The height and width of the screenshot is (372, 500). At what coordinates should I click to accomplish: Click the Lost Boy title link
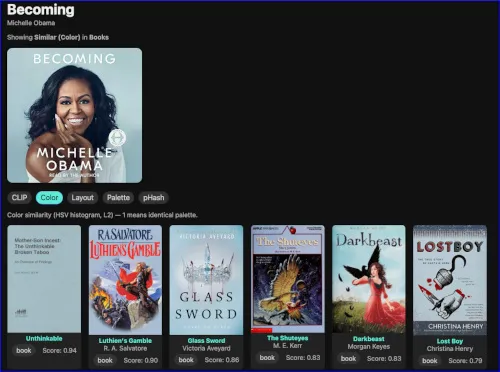click(x=450, y=341)
